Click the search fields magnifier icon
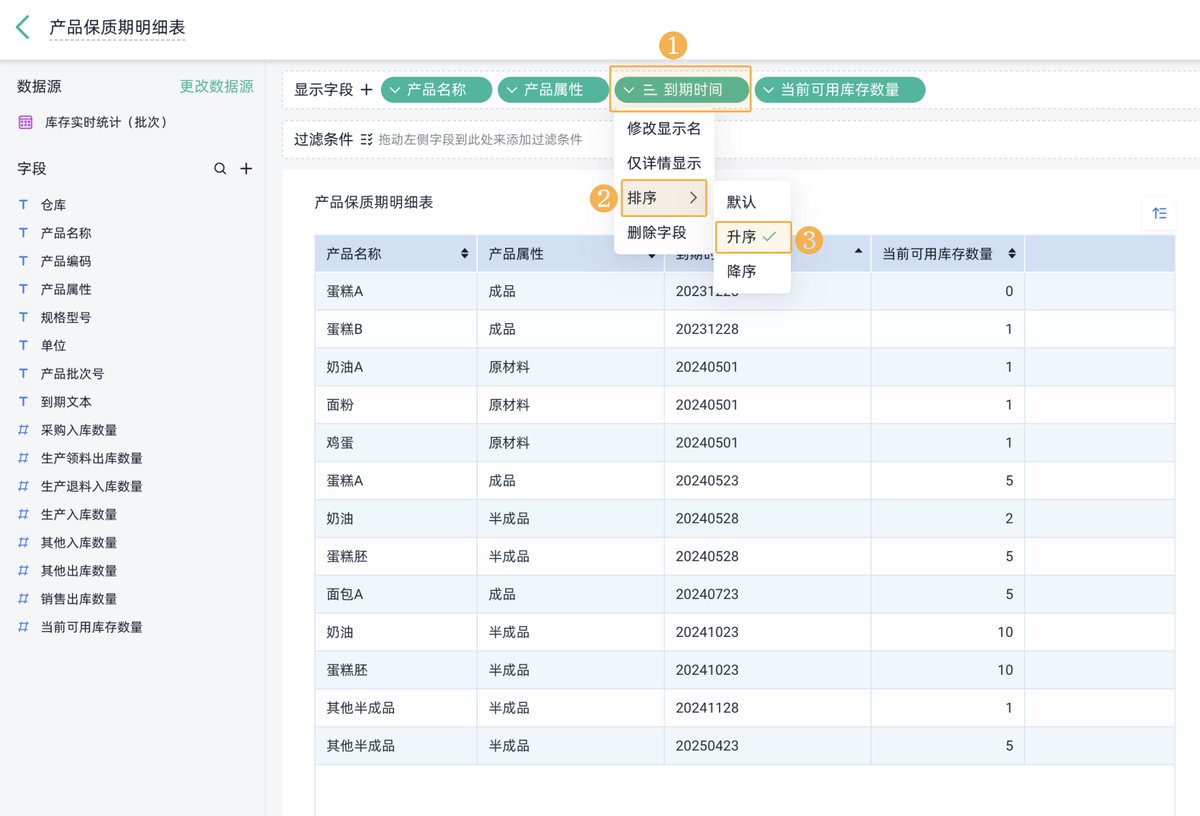The width and height of the screenshot is (1200, 816). click(220, 169)
